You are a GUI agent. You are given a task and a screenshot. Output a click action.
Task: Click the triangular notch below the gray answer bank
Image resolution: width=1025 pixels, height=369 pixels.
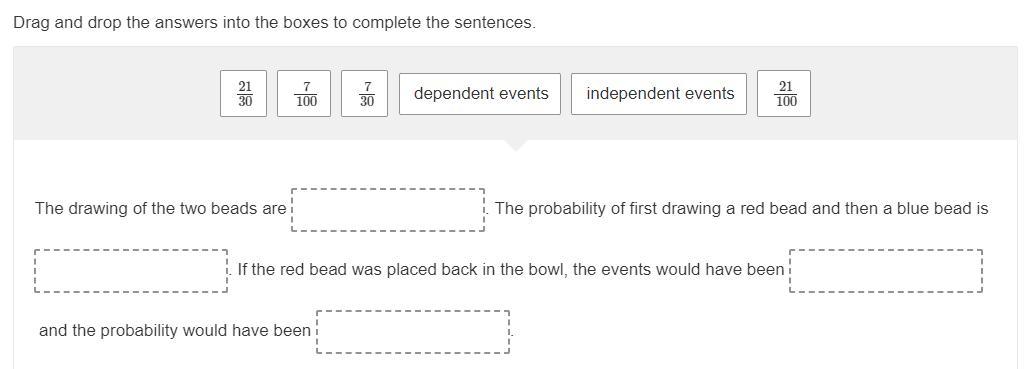[516, 145]
